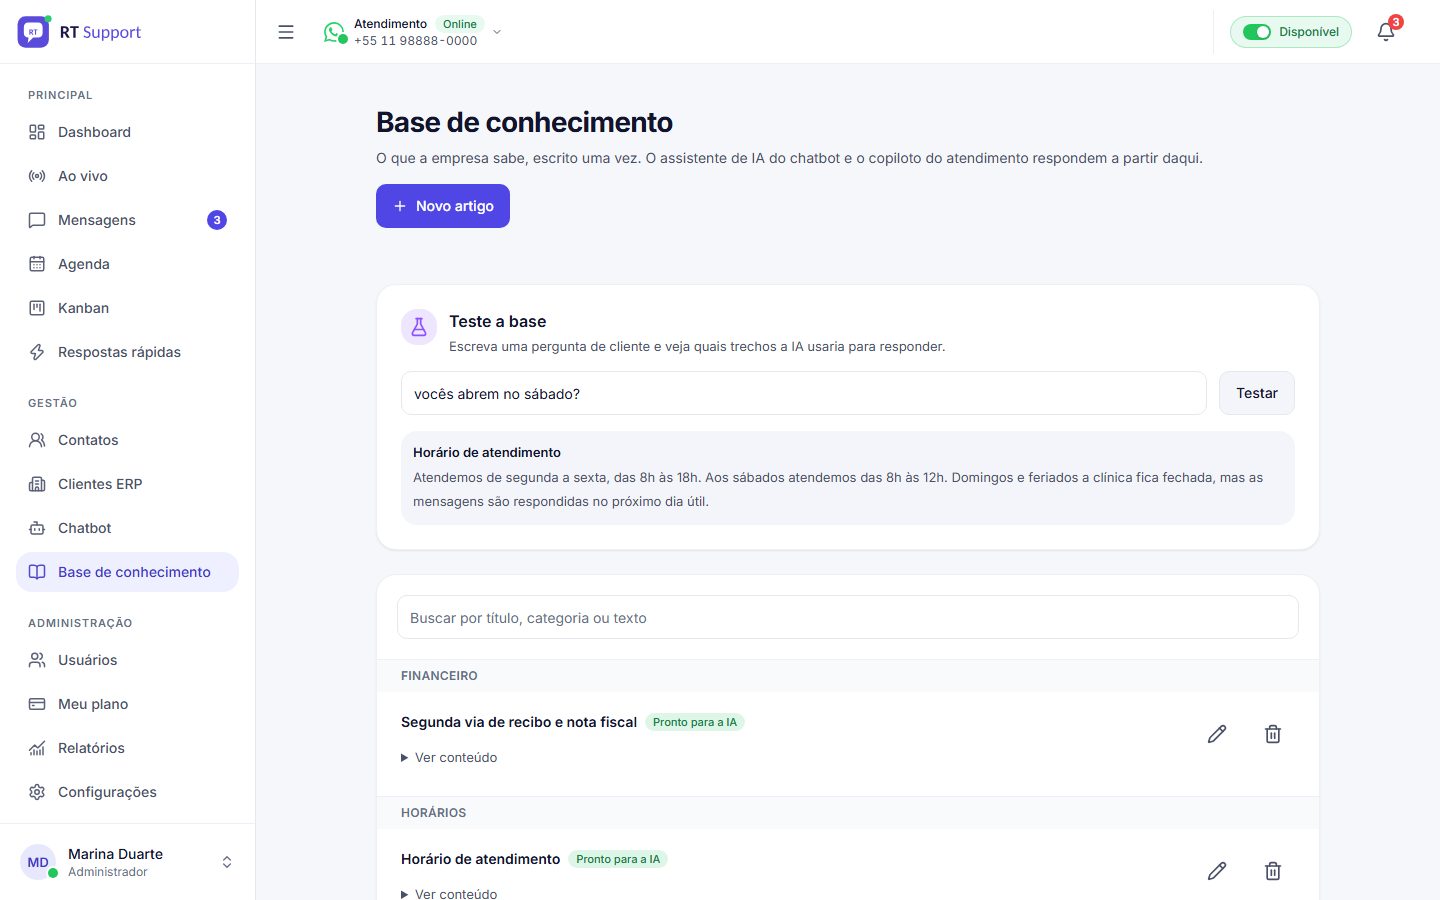
Task: Open the notifications bell
Action: pos(1386,32)
